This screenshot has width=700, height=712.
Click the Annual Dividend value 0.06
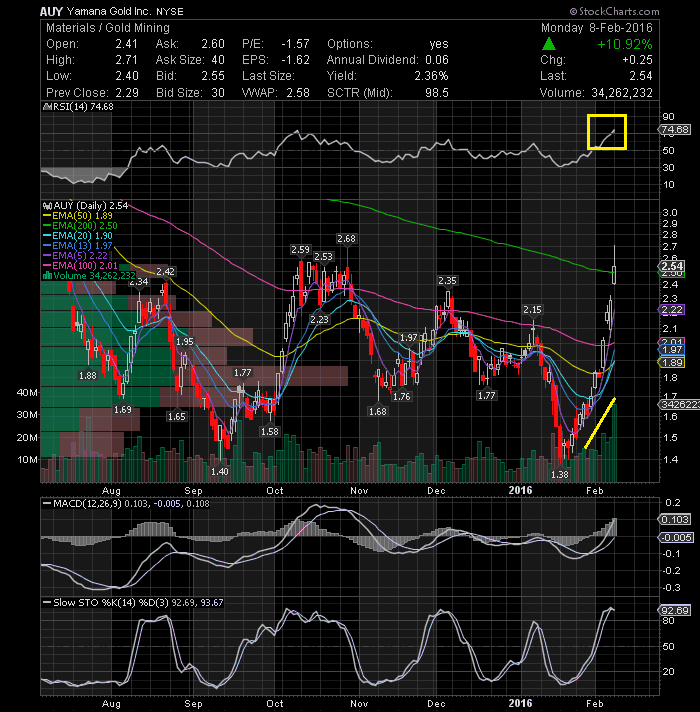(437, 60)
